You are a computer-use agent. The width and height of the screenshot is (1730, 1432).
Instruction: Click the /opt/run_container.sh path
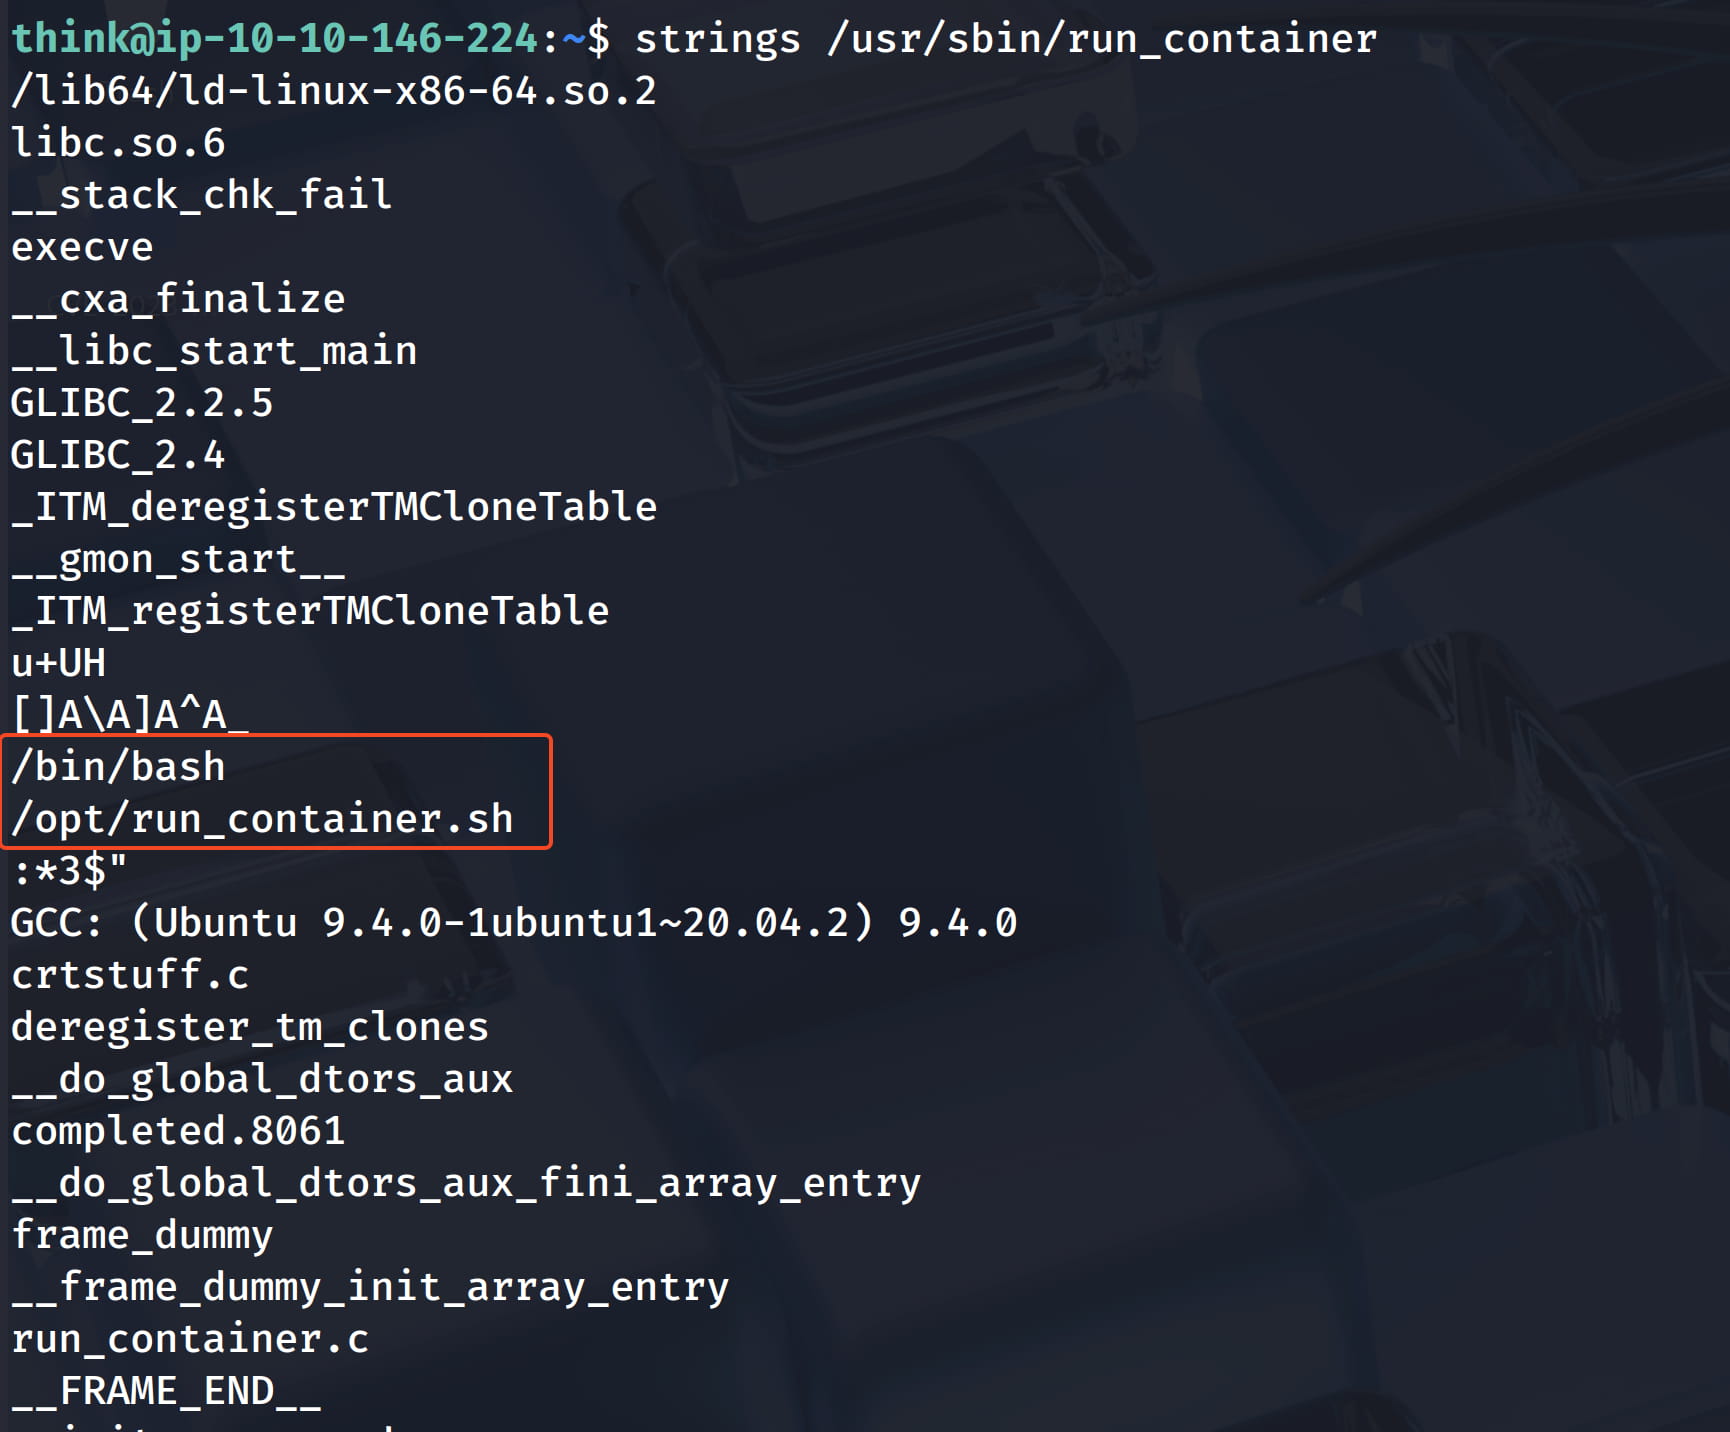(x=262, y=819)
